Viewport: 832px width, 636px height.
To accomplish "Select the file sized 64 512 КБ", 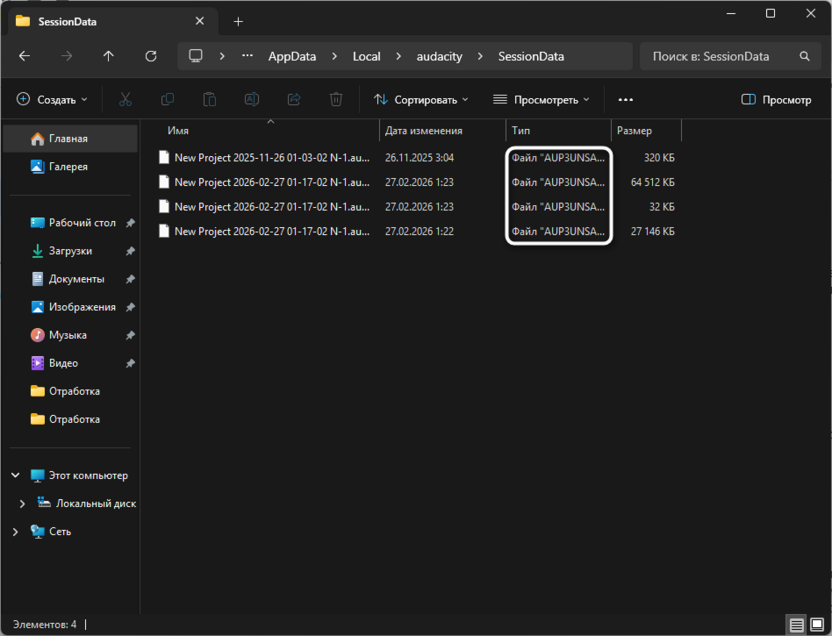I will pos(270,182).
